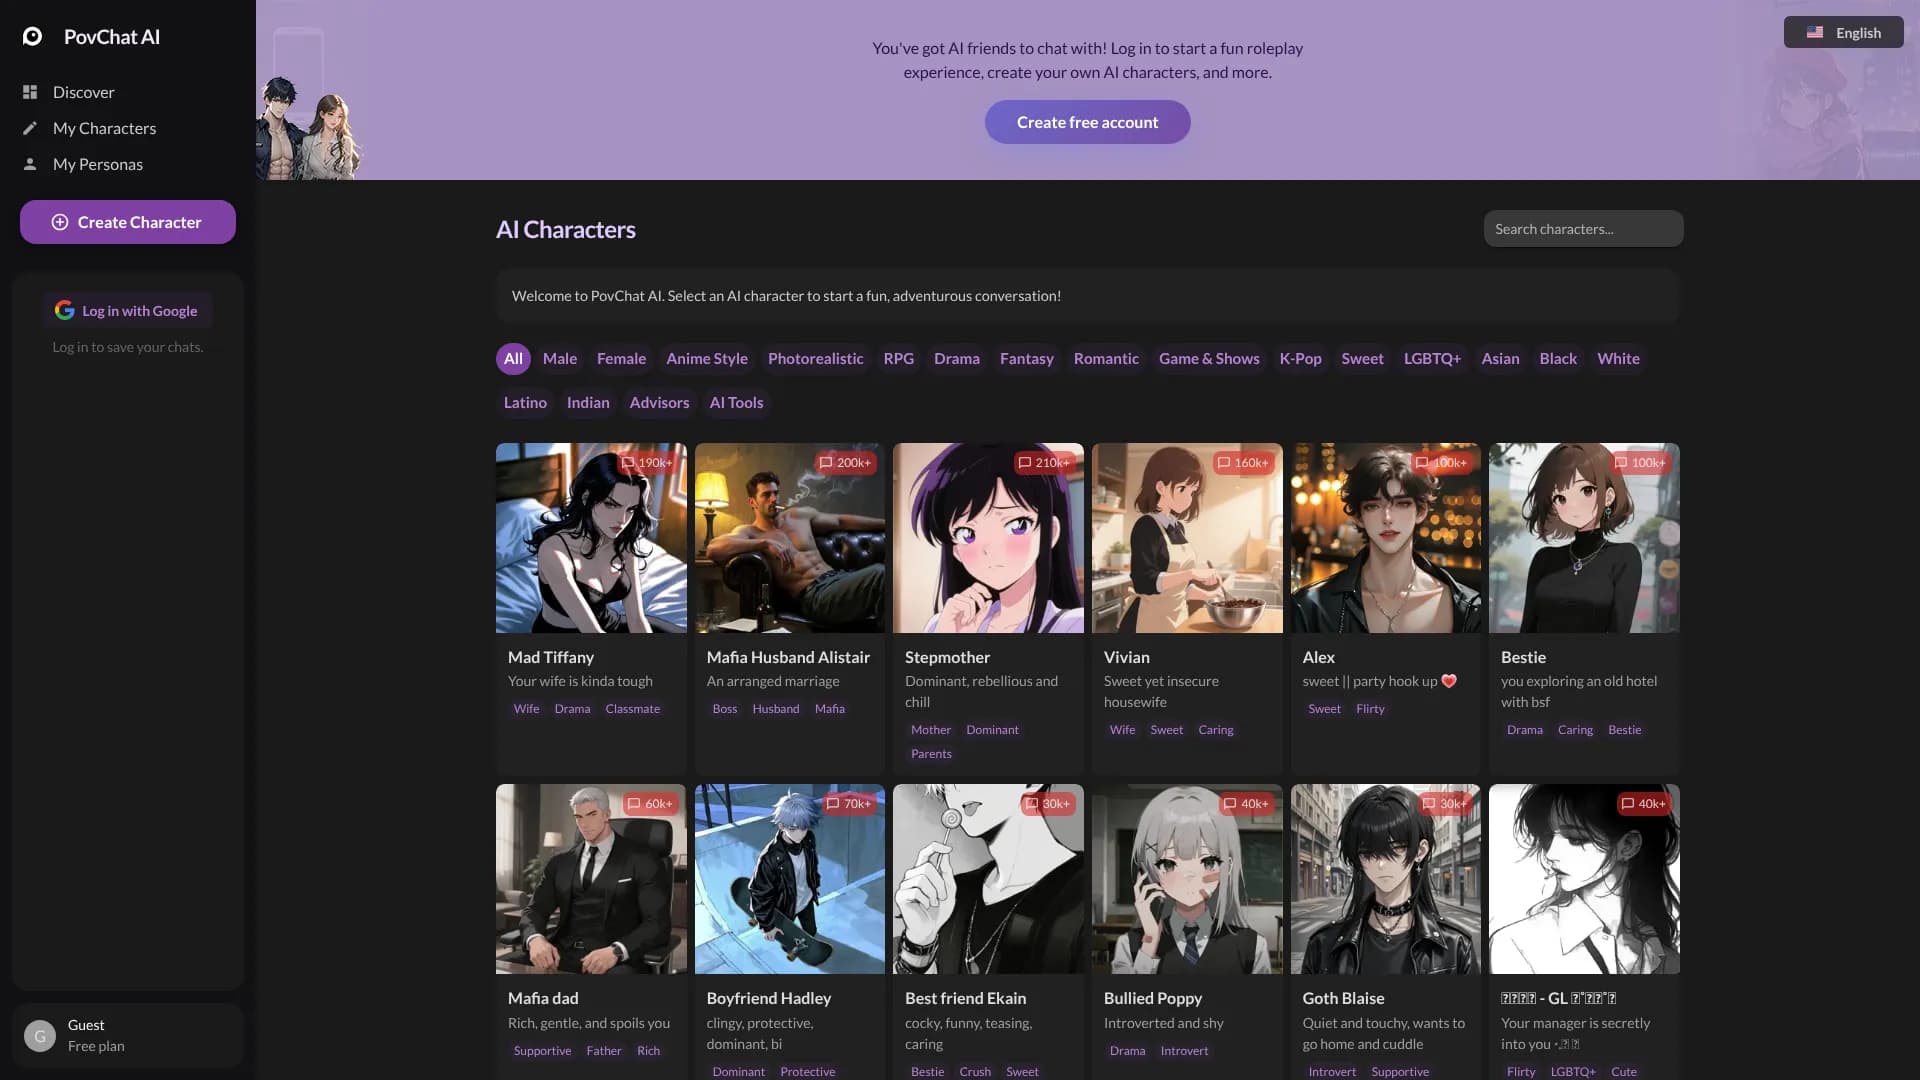Select the Anime Style filter
This screenshot has height=1080, width=1920.
(x=707, y=359)
